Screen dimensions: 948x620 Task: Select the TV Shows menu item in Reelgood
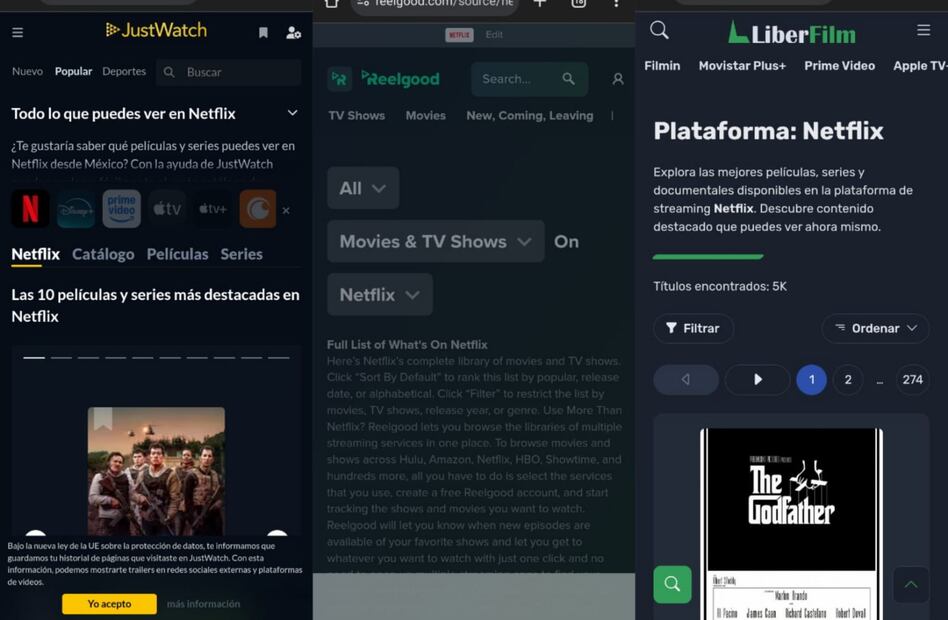tap(356, 115)
